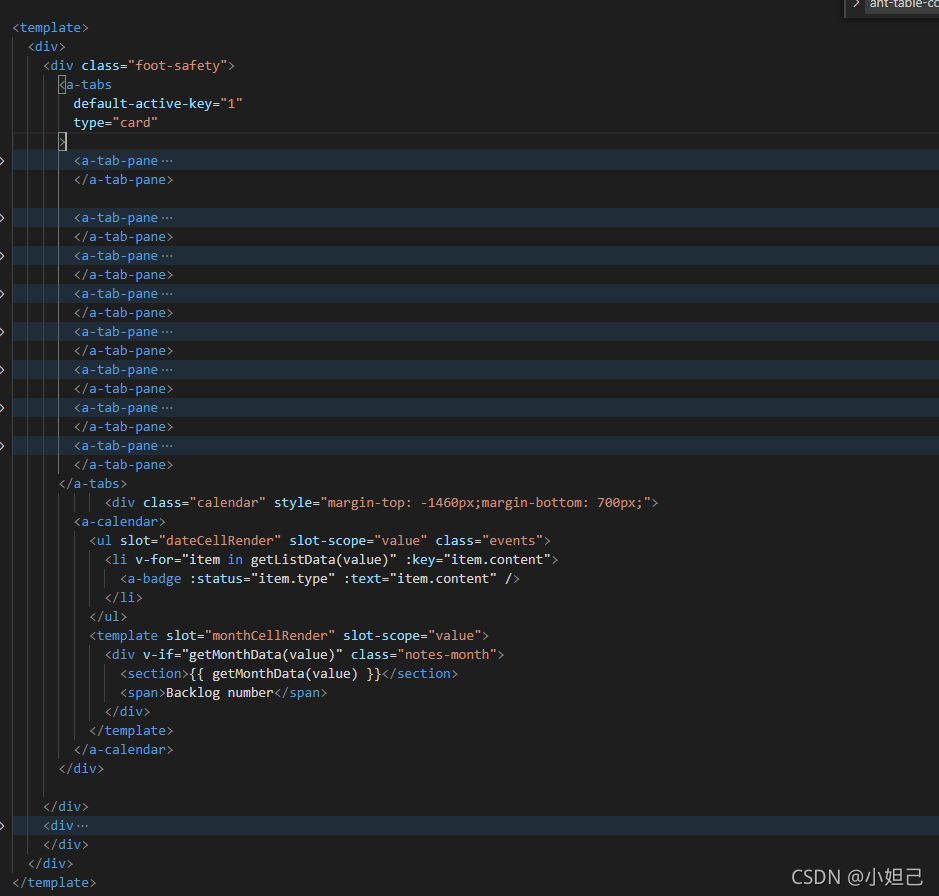Unfold the fourth collapsed a-tab-pane gutter chevron
The width and height of the screenshot is (939, 896).
(x=2, y=293)
